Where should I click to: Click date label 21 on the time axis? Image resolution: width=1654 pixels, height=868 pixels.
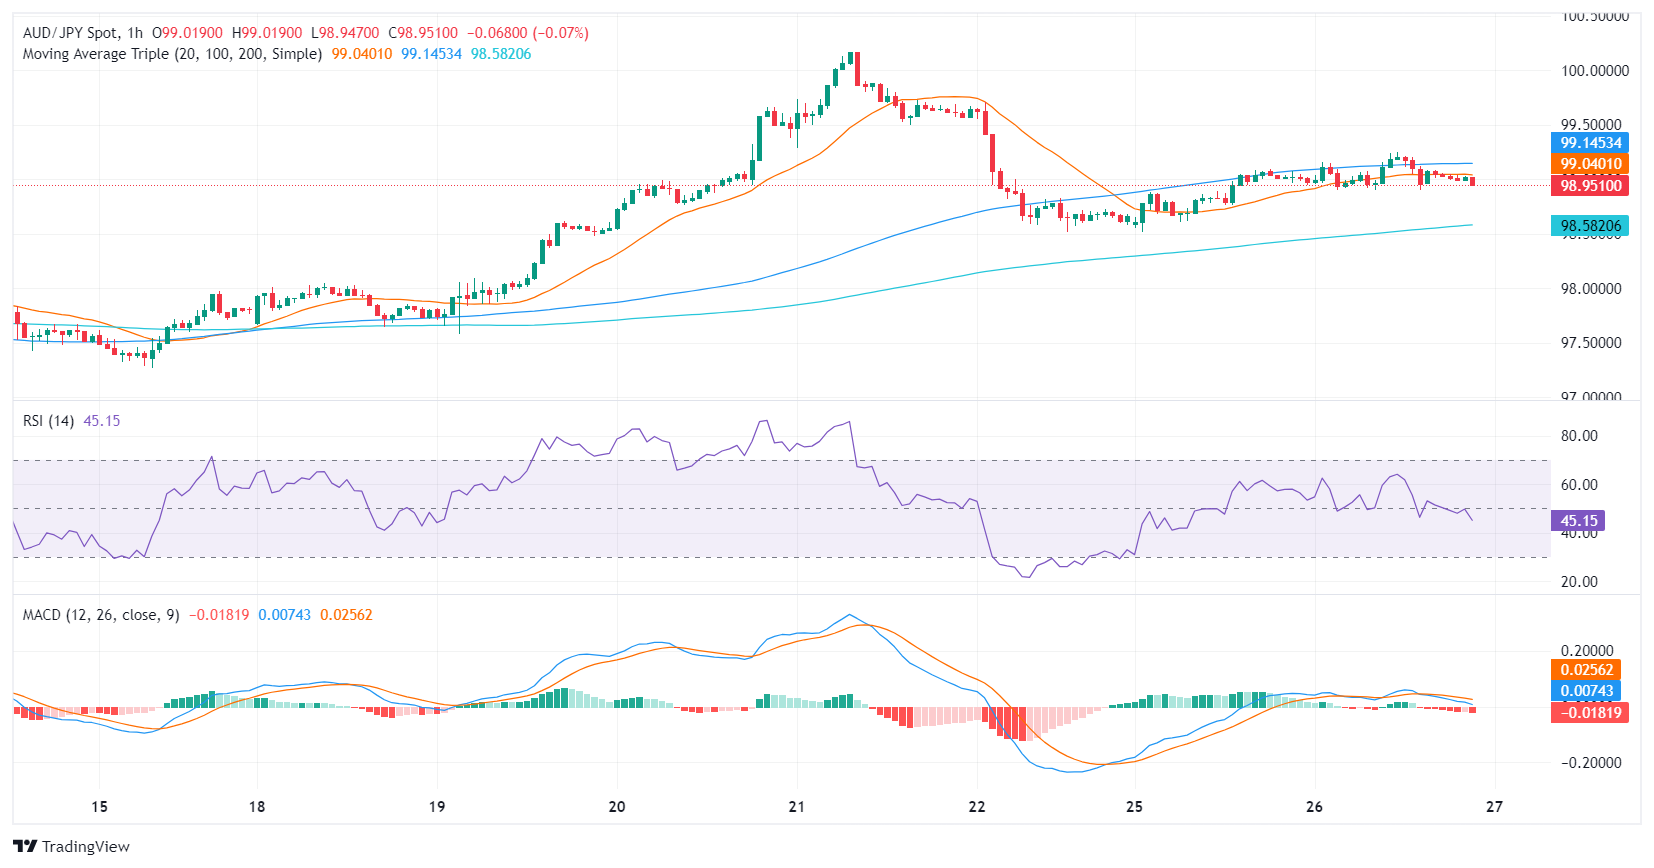click(x=796, y=807)
